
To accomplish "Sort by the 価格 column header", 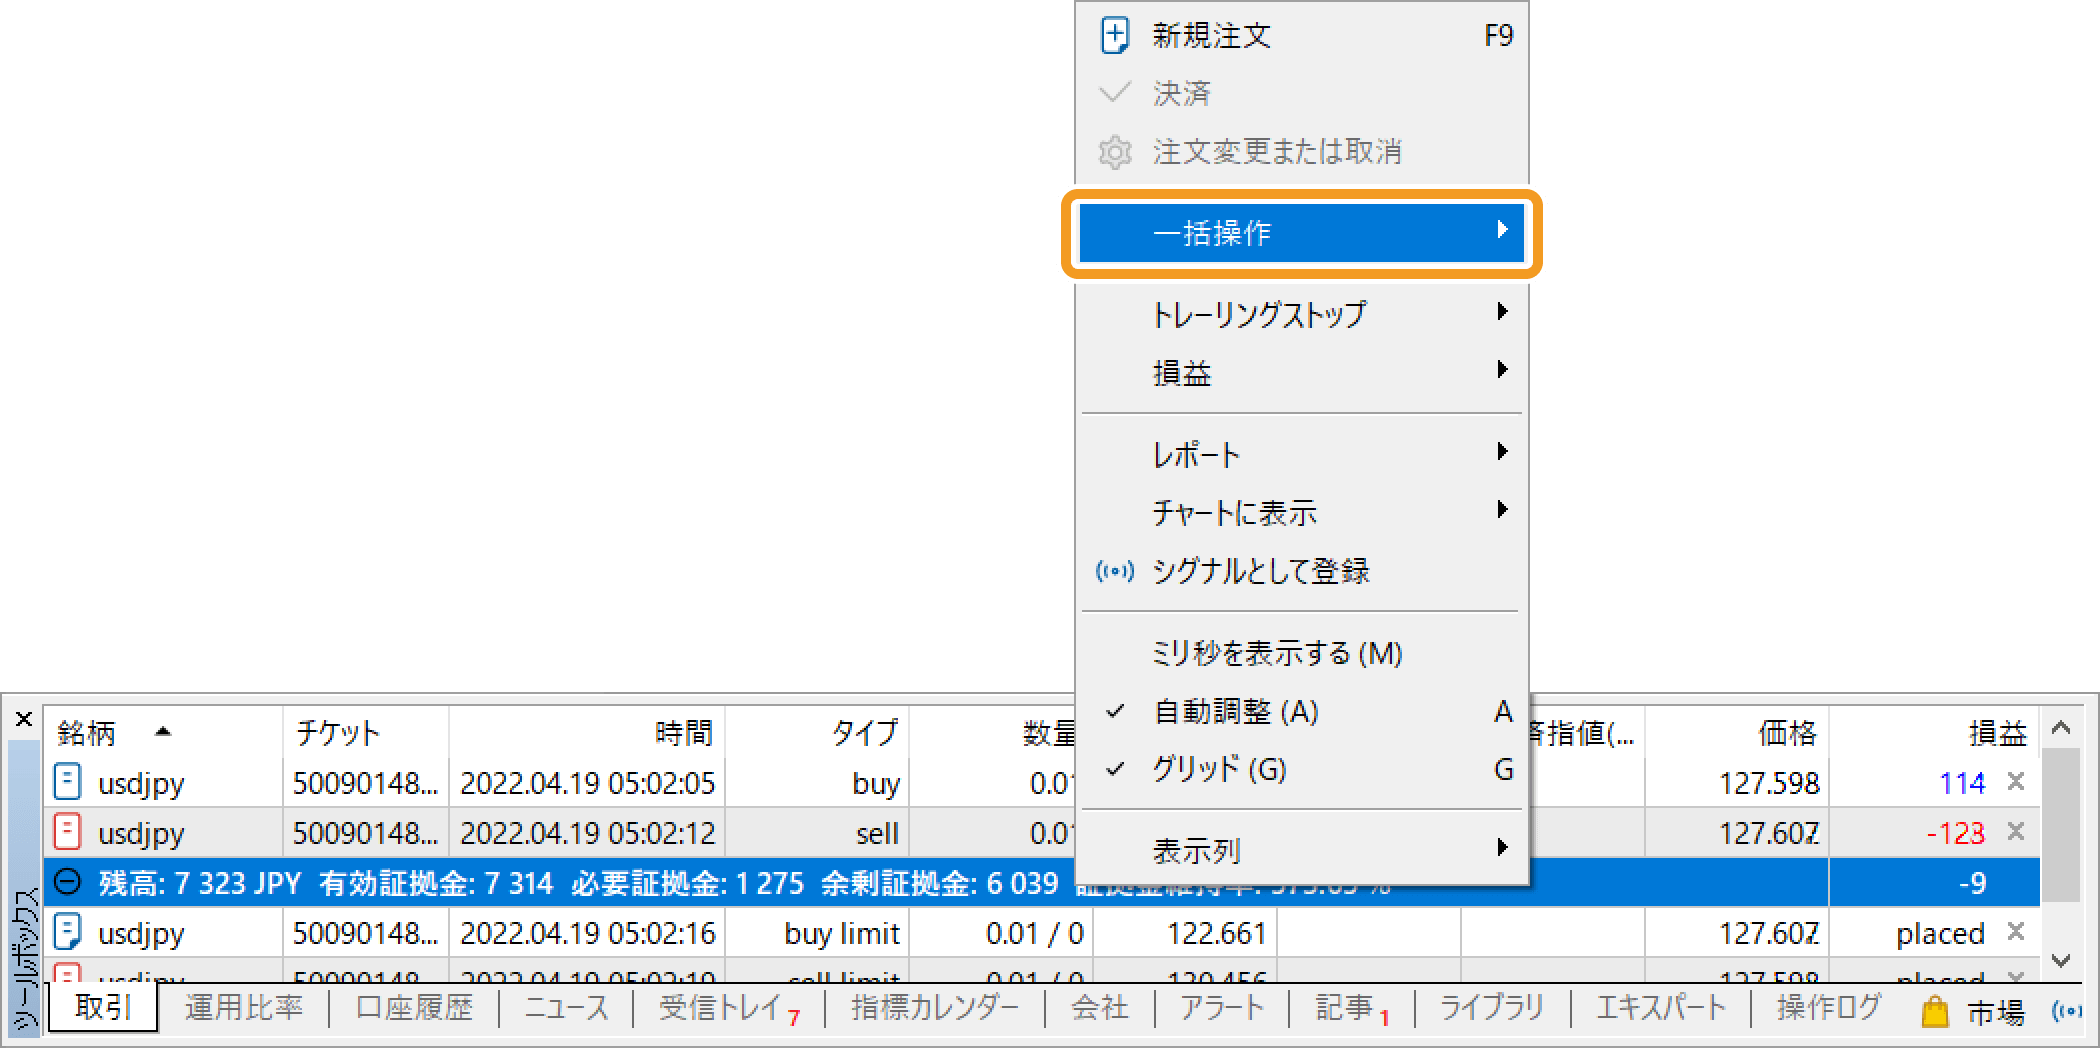I will (1737, 733).
